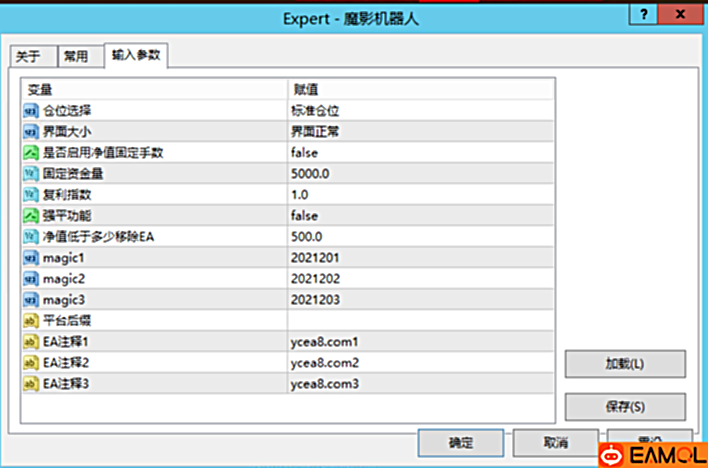Click the boolean icon beside 是否启用净值固定手数

30,153
